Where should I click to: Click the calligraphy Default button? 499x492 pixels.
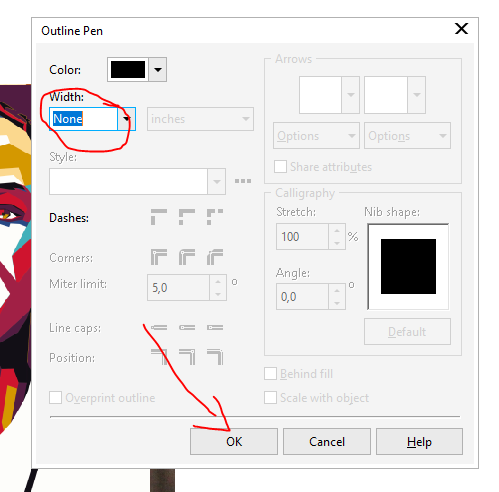(407, 332)
